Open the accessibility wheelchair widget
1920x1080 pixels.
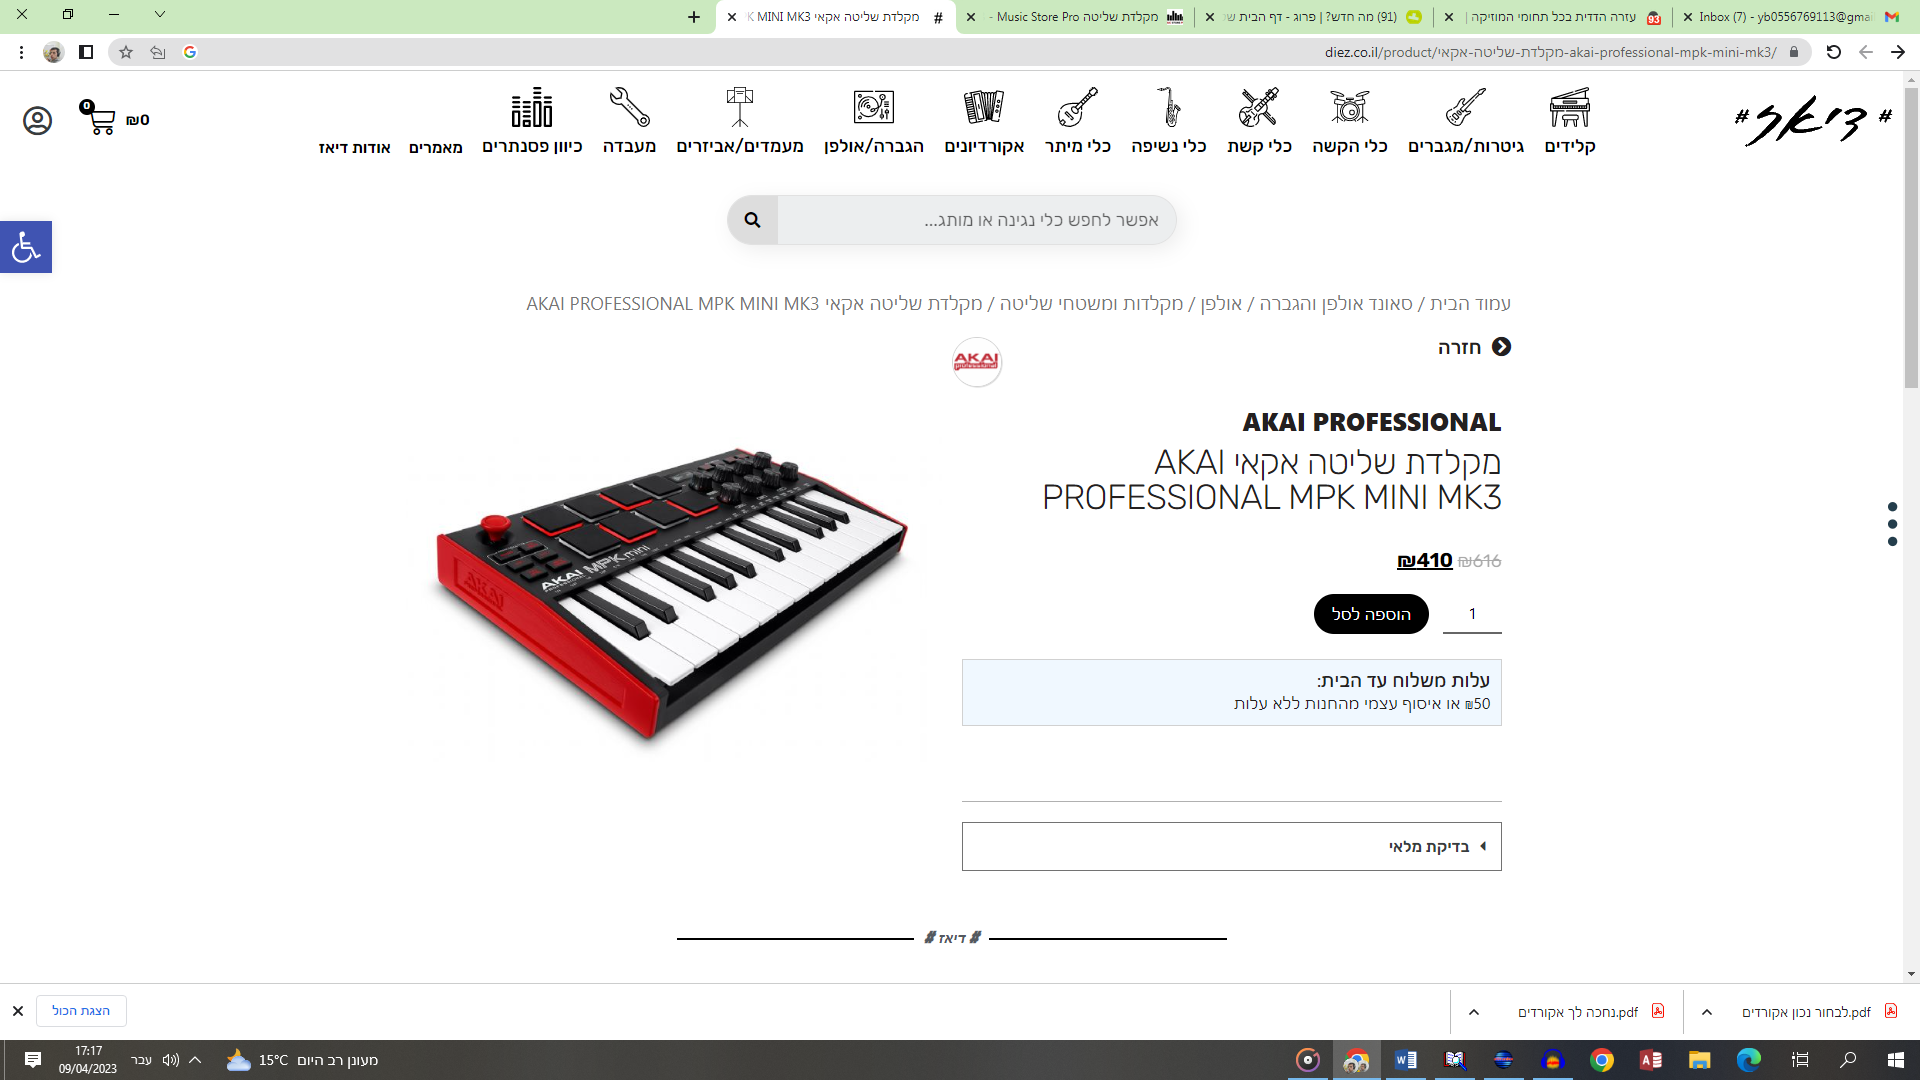click(x=26, y=247)
